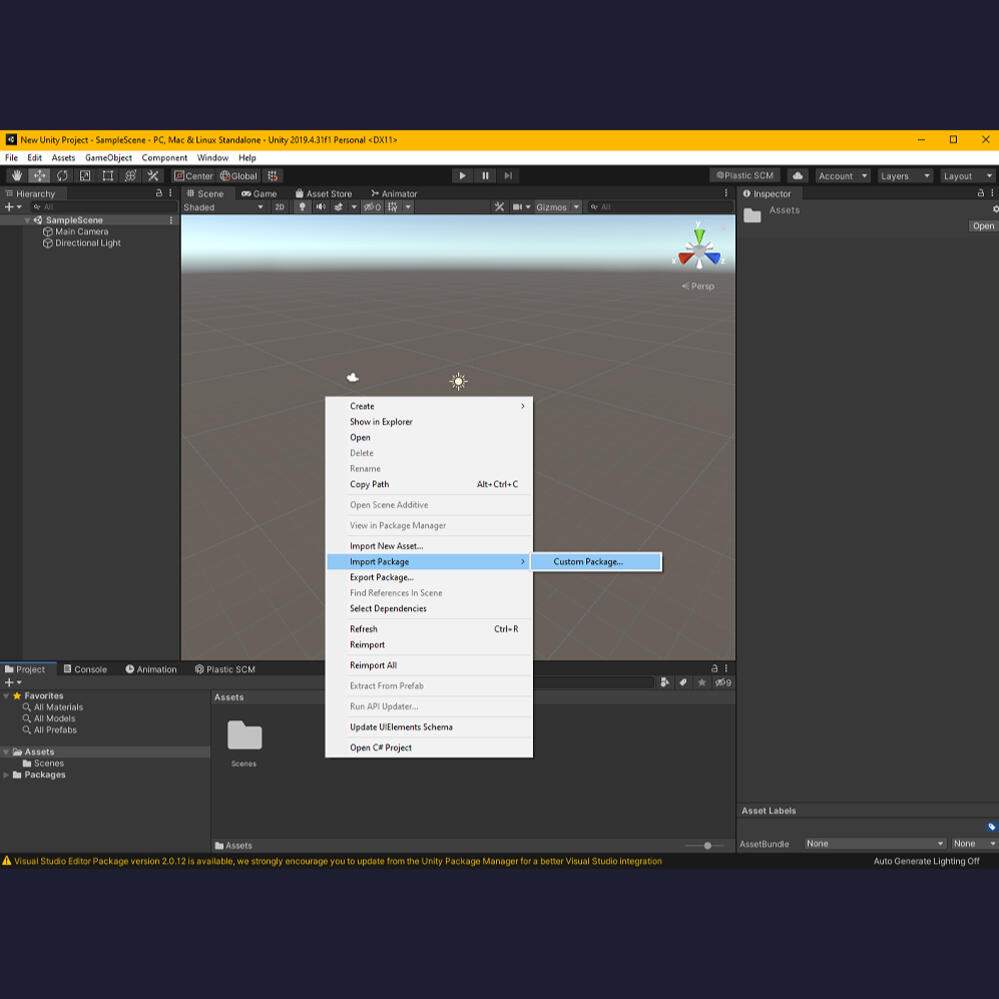Open the Scenes folder thumbnail
The height and width of the screenshot is (999, 999).
pos(244,737)
